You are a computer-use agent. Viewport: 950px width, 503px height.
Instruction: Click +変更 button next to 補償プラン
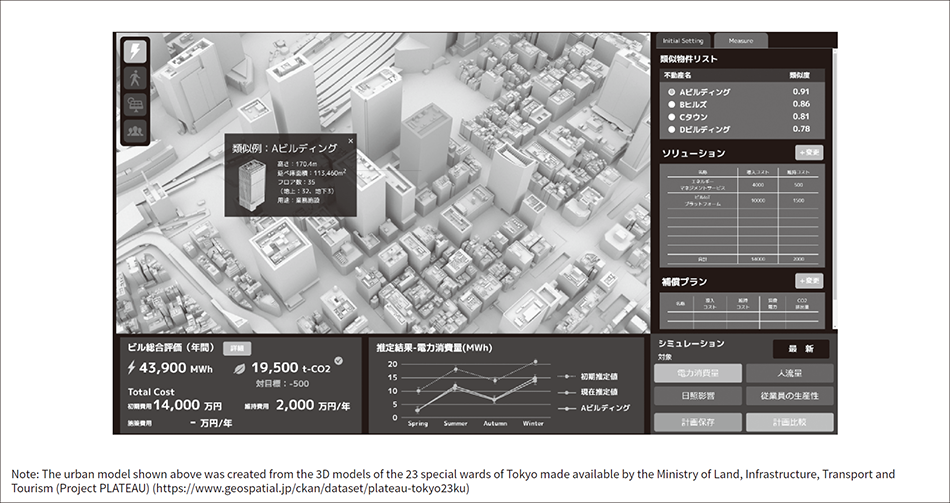(x=809, y=281)
